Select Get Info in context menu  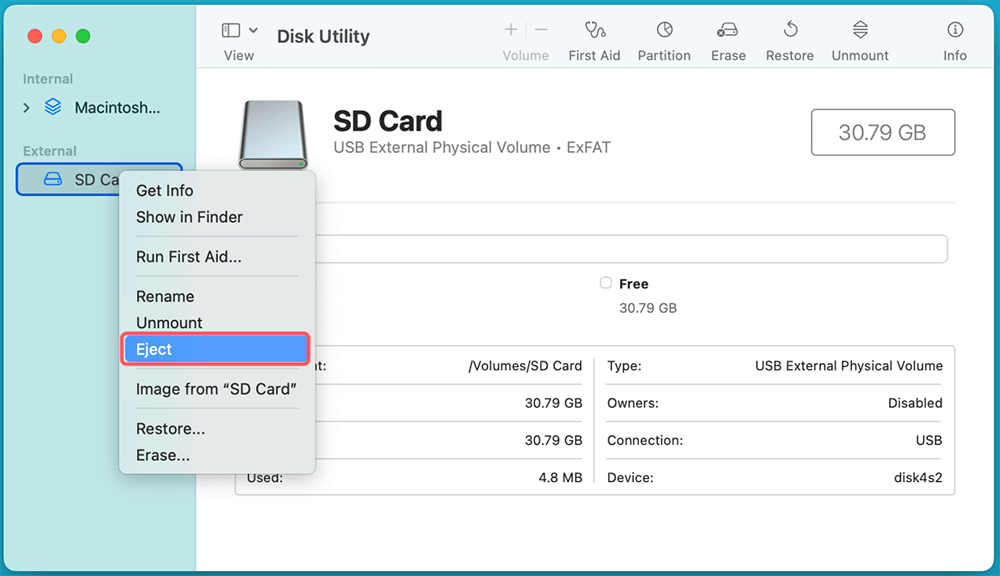[x=165, y=190]
